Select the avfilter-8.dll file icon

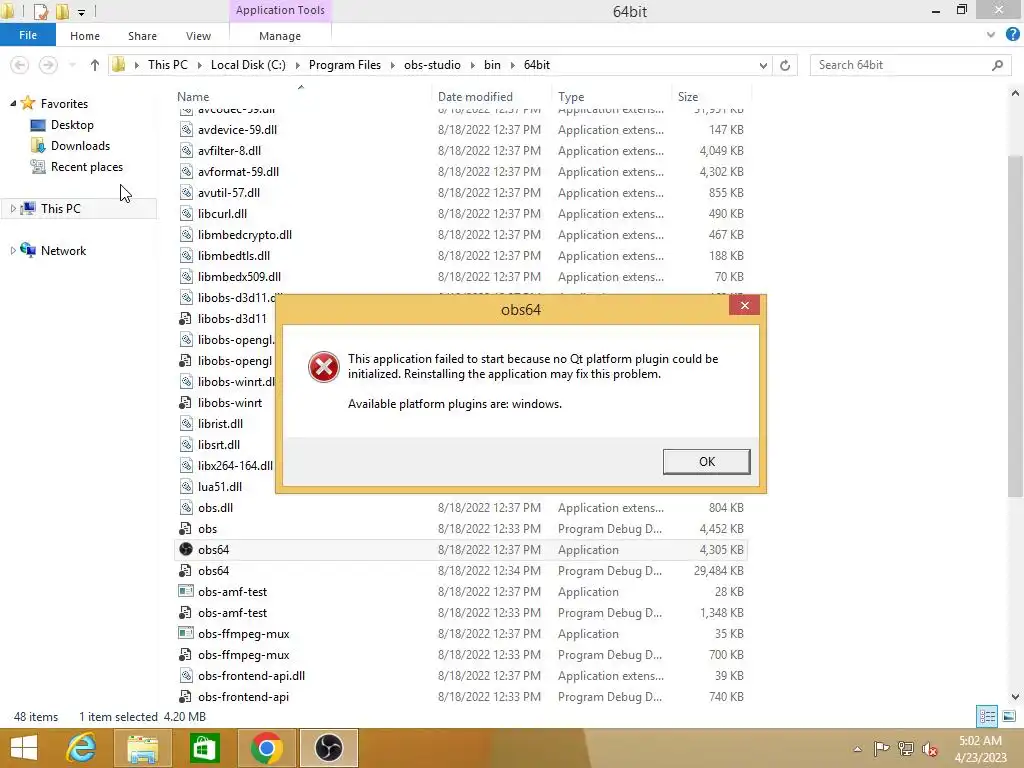click(186, 151)
